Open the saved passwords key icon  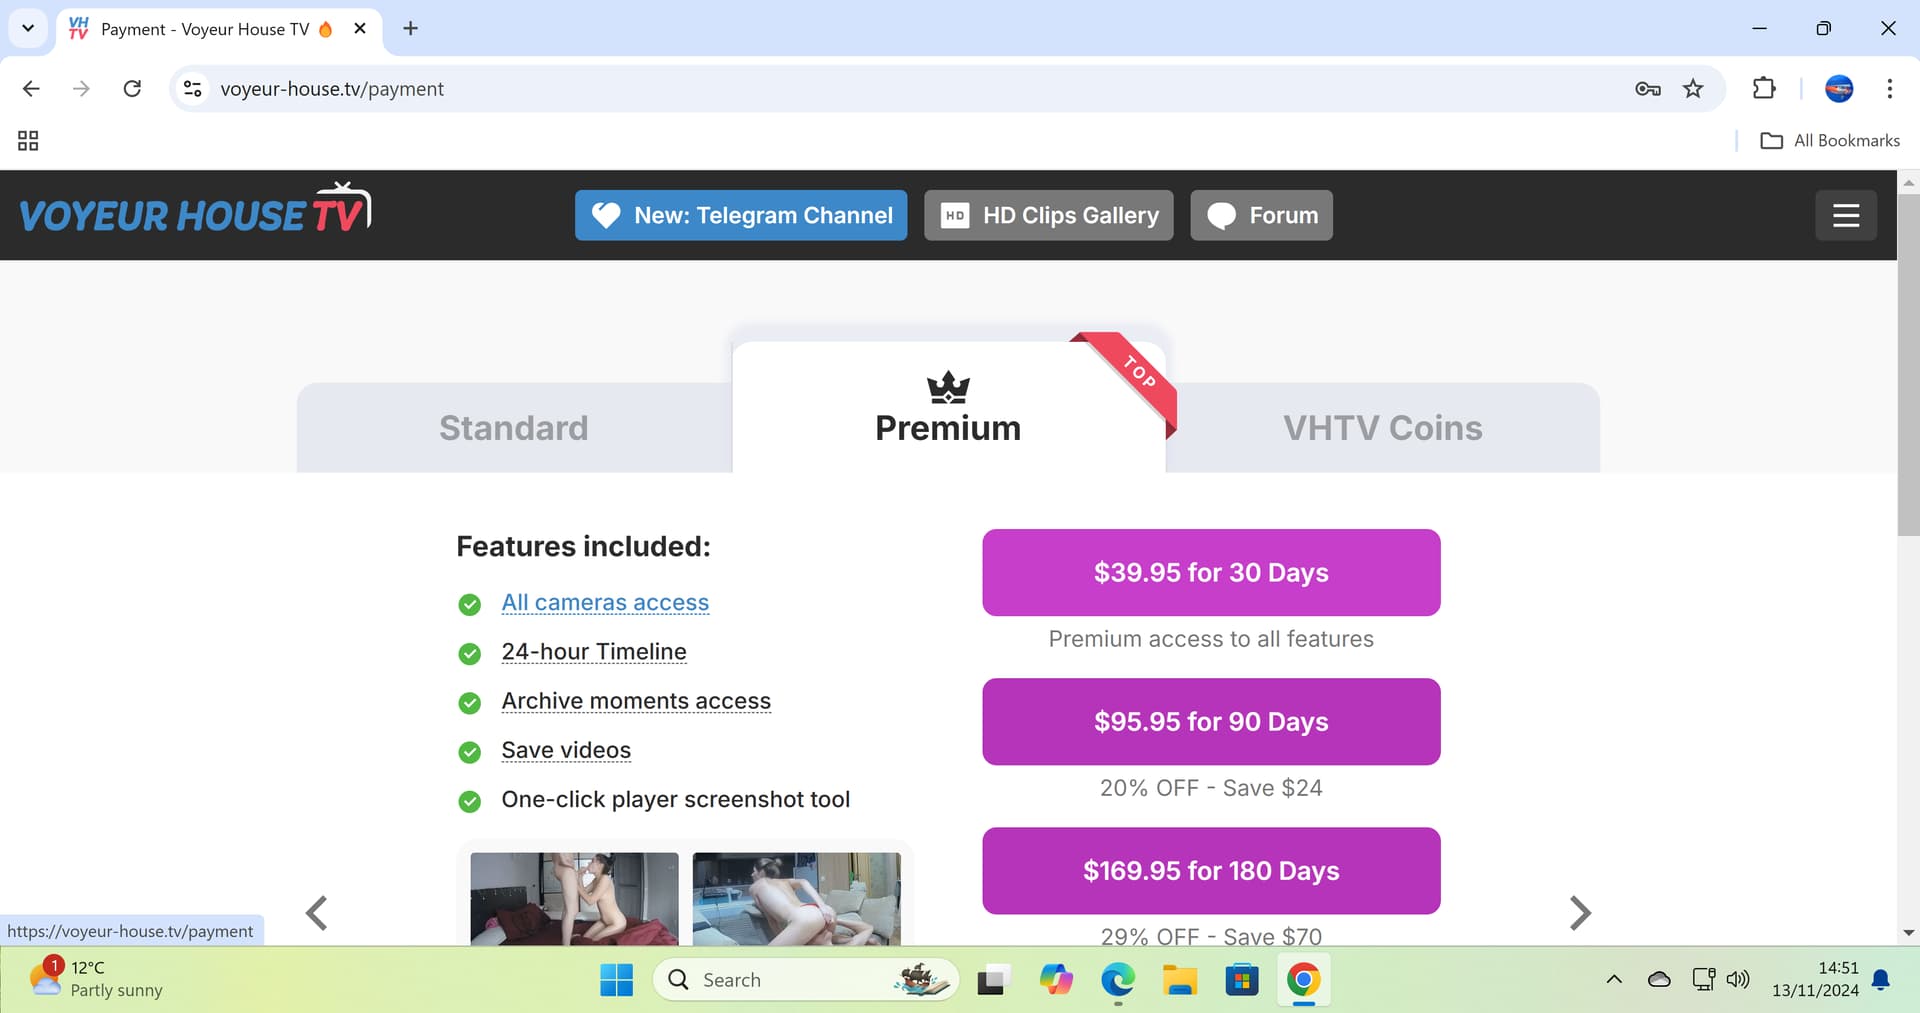1647,89
